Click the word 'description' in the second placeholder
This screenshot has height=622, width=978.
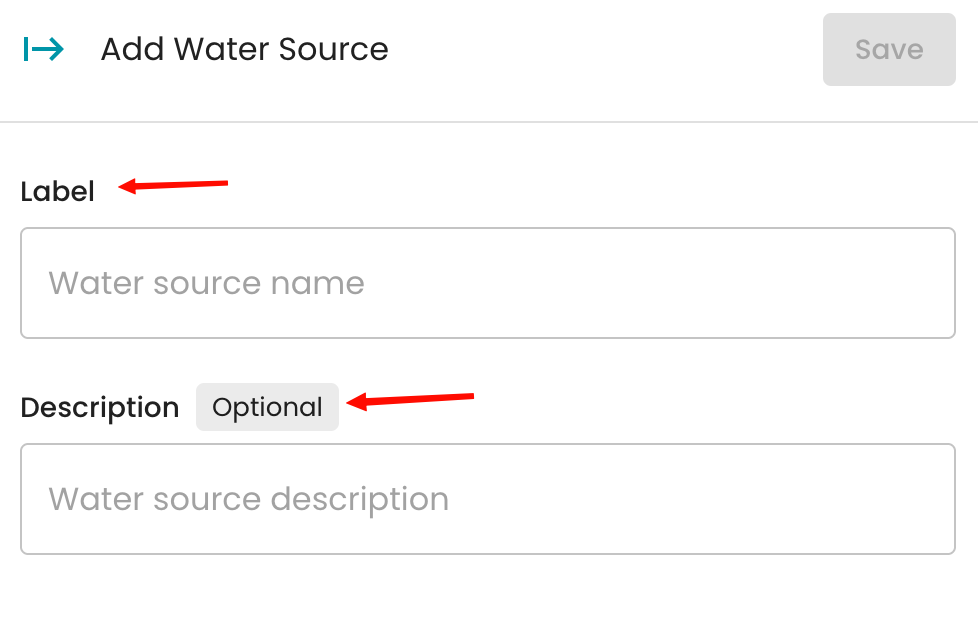360,500
